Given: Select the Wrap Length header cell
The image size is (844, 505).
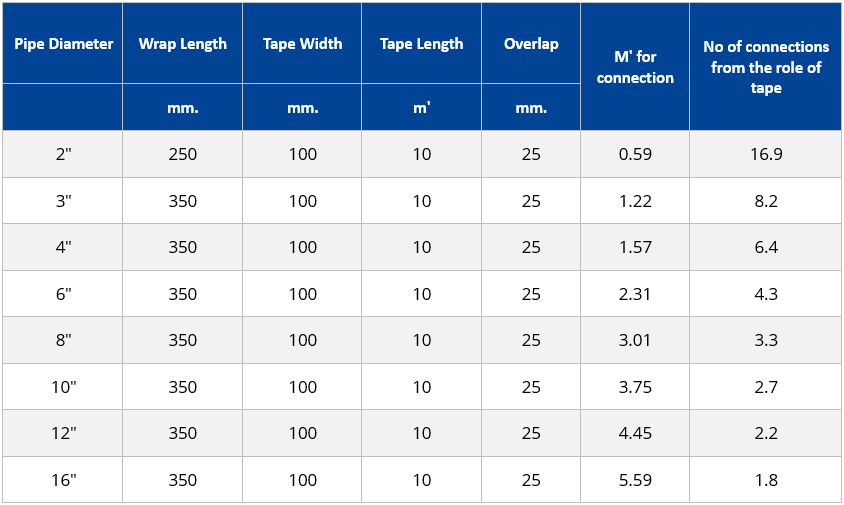Looking at the screenshot, I should pyautogui.click(x=182, y=44).
